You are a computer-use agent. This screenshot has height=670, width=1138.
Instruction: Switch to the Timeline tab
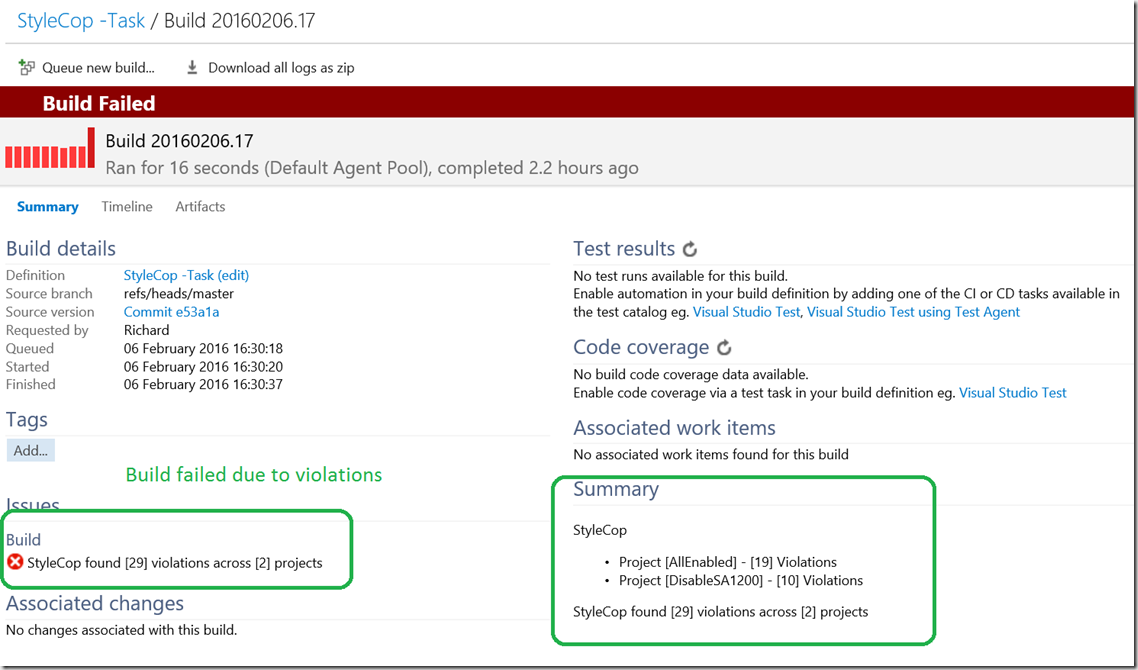pos(127,207)
